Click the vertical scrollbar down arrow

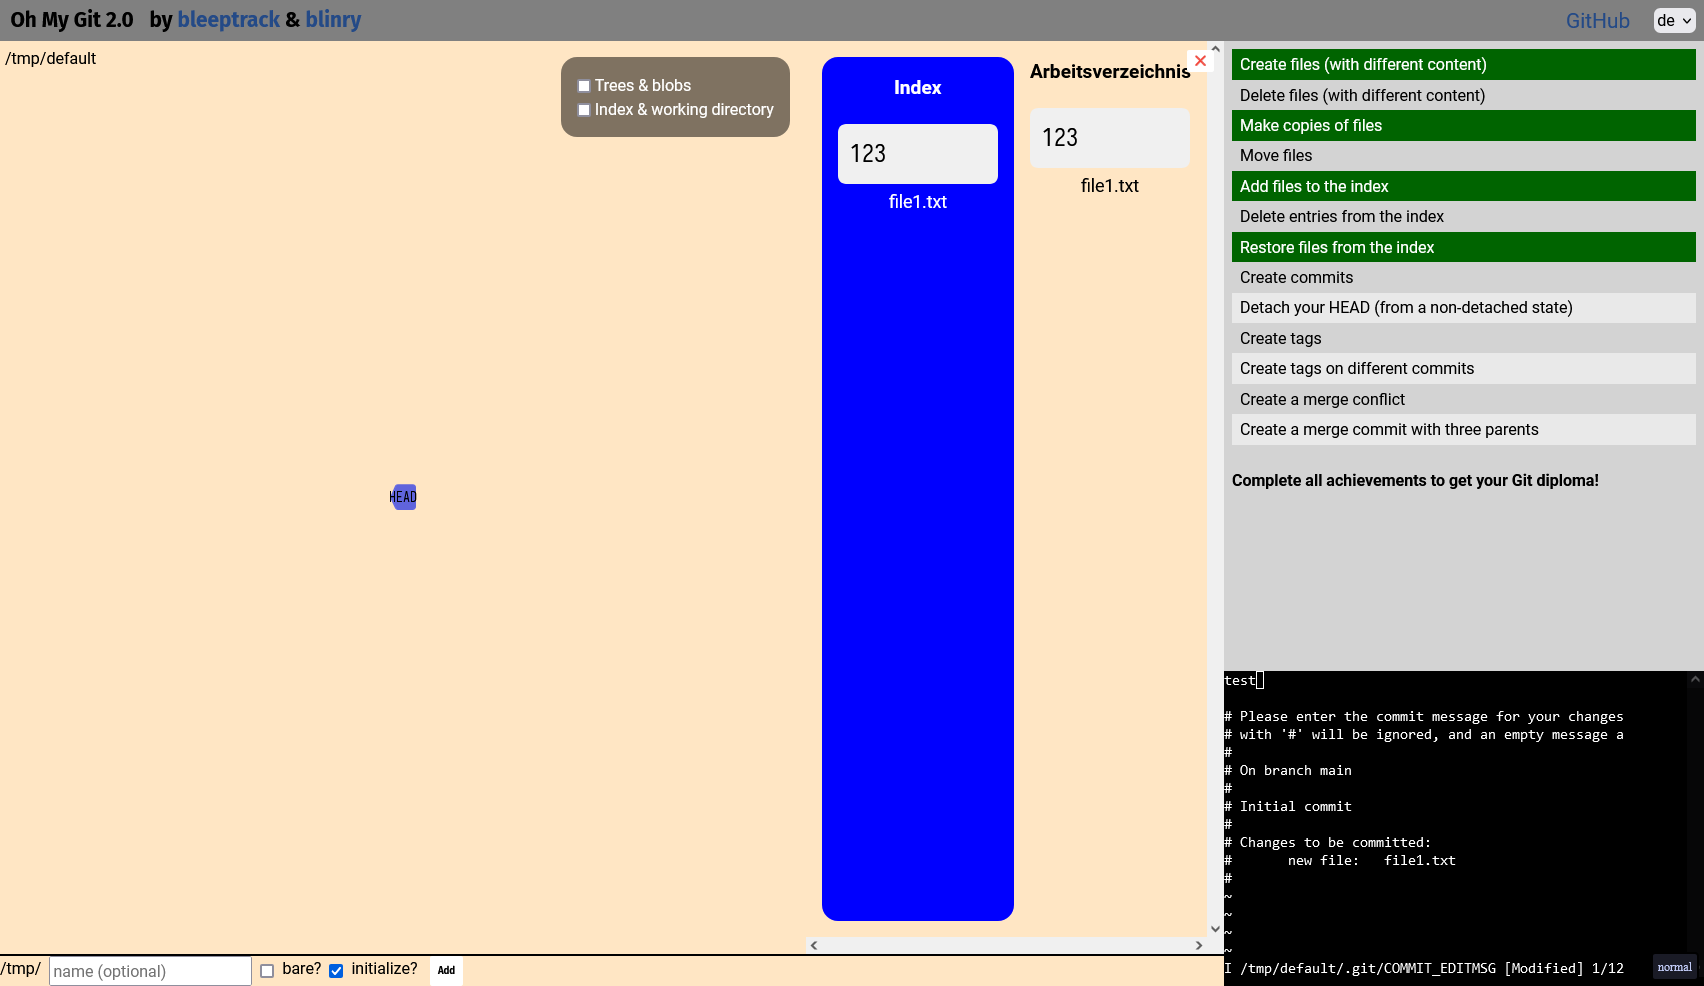coord(1216,929)
